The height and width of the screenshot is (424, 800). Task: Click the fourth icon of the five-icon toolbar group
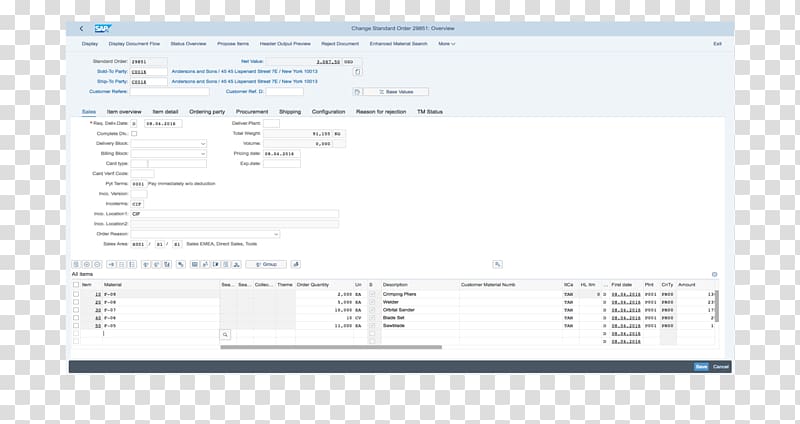226,264
